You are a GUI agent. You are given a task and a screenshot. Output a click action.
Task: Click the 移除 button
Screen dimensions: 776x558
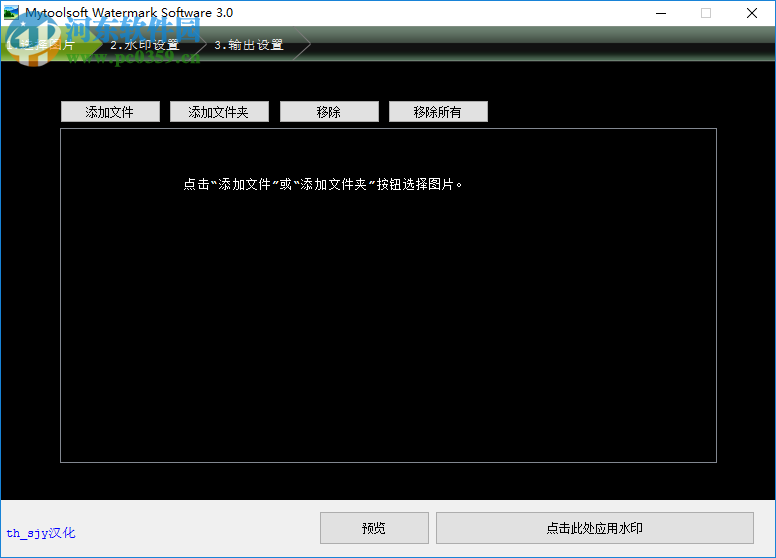coord(329,112)
